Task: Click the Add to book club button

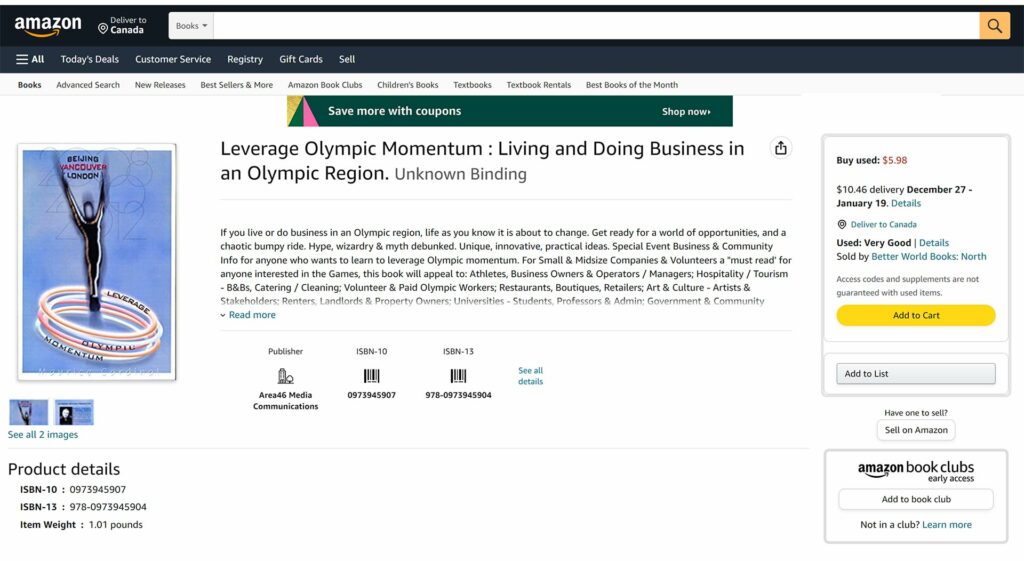Action: (x=915, y=499)
